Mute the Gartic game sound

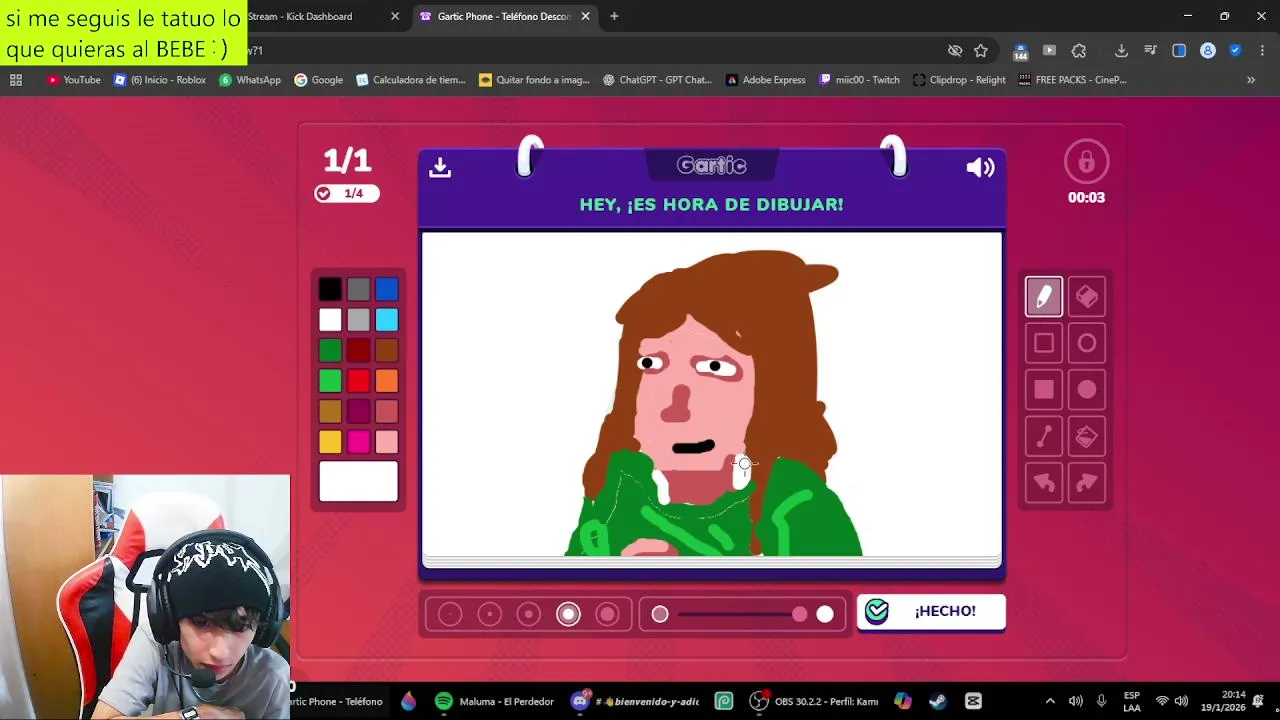coord(980,168)
